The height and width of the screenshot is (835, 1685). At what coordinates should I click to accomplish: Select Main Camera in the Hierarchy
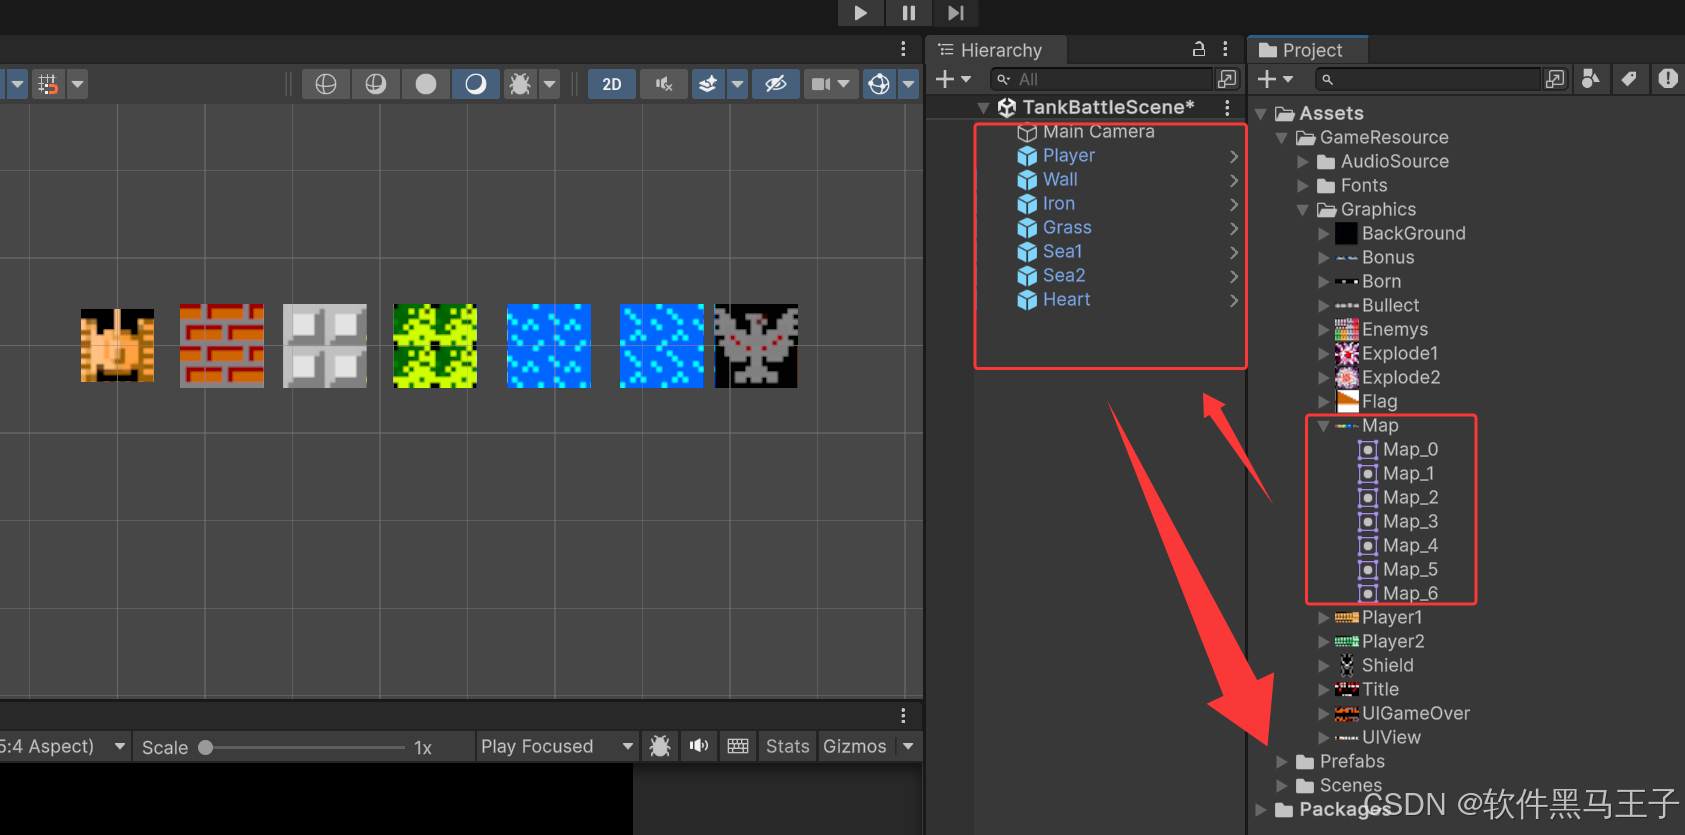(1098, 132)
